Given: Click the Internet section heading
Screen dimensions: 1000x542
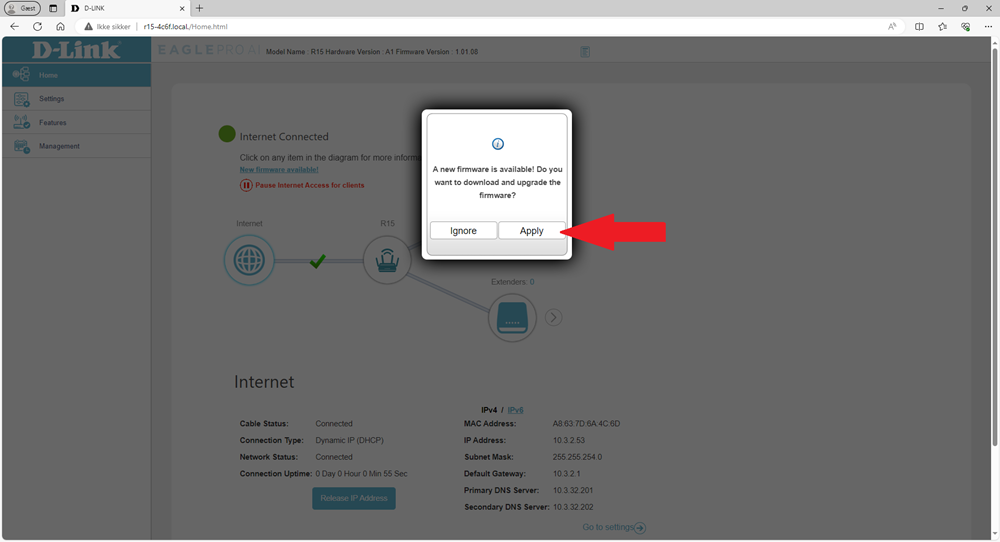Looking at the screenshot, I should click(264, 381).
